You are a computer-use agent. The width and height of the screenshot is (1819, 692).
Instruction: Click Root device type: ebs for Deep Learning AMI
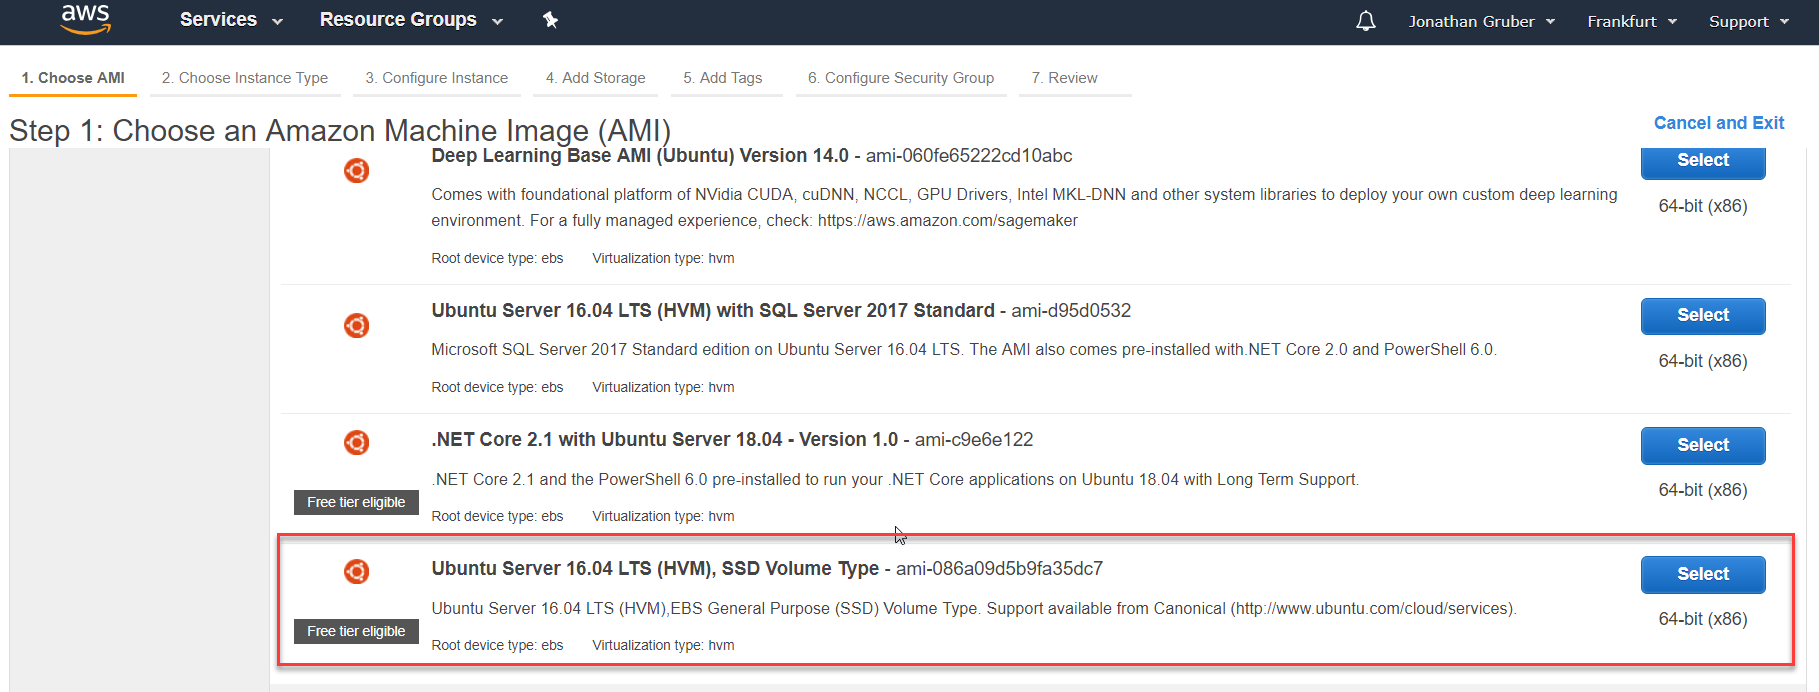pos(497,258)
